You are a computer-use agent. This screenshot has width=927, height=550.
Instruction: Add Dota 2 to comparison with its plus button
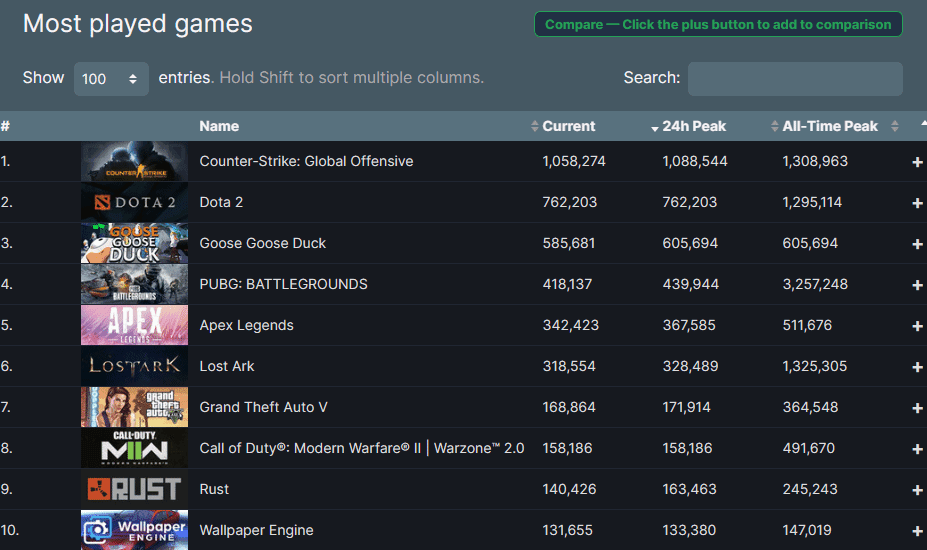[917, 203]
